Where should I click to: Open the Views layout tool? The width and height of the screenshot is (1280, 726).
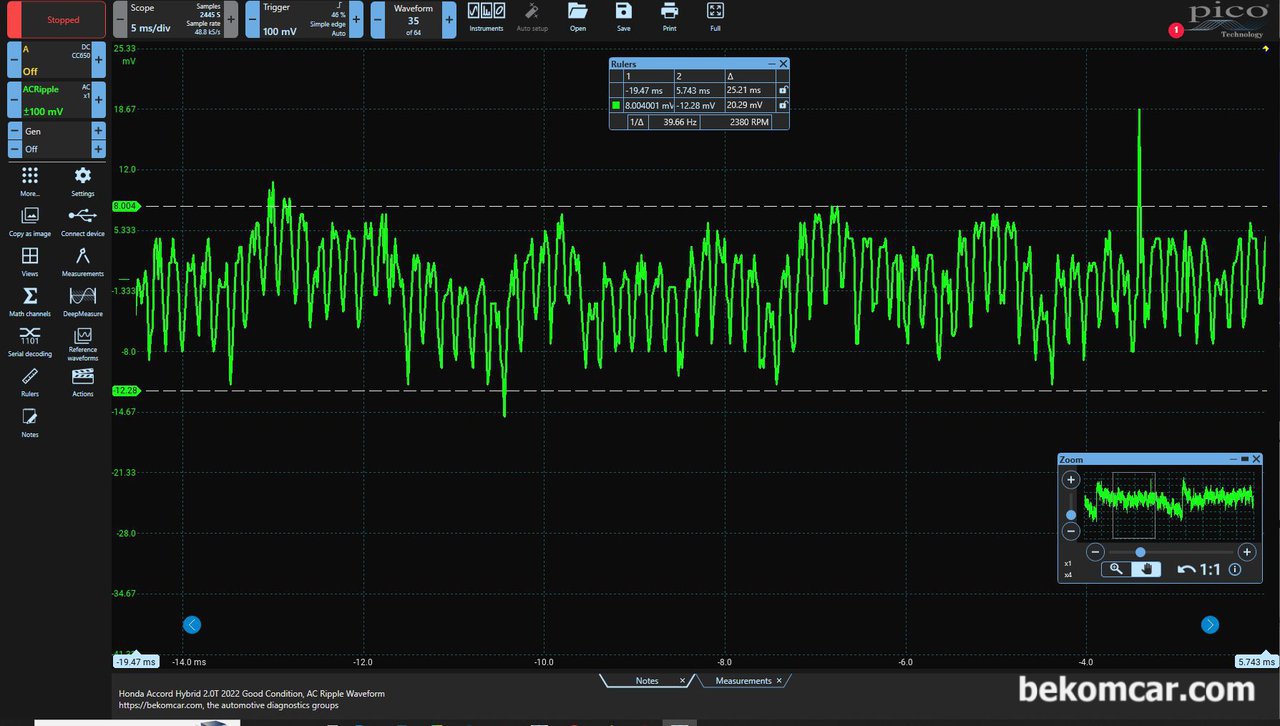click(x=30, y=261)
